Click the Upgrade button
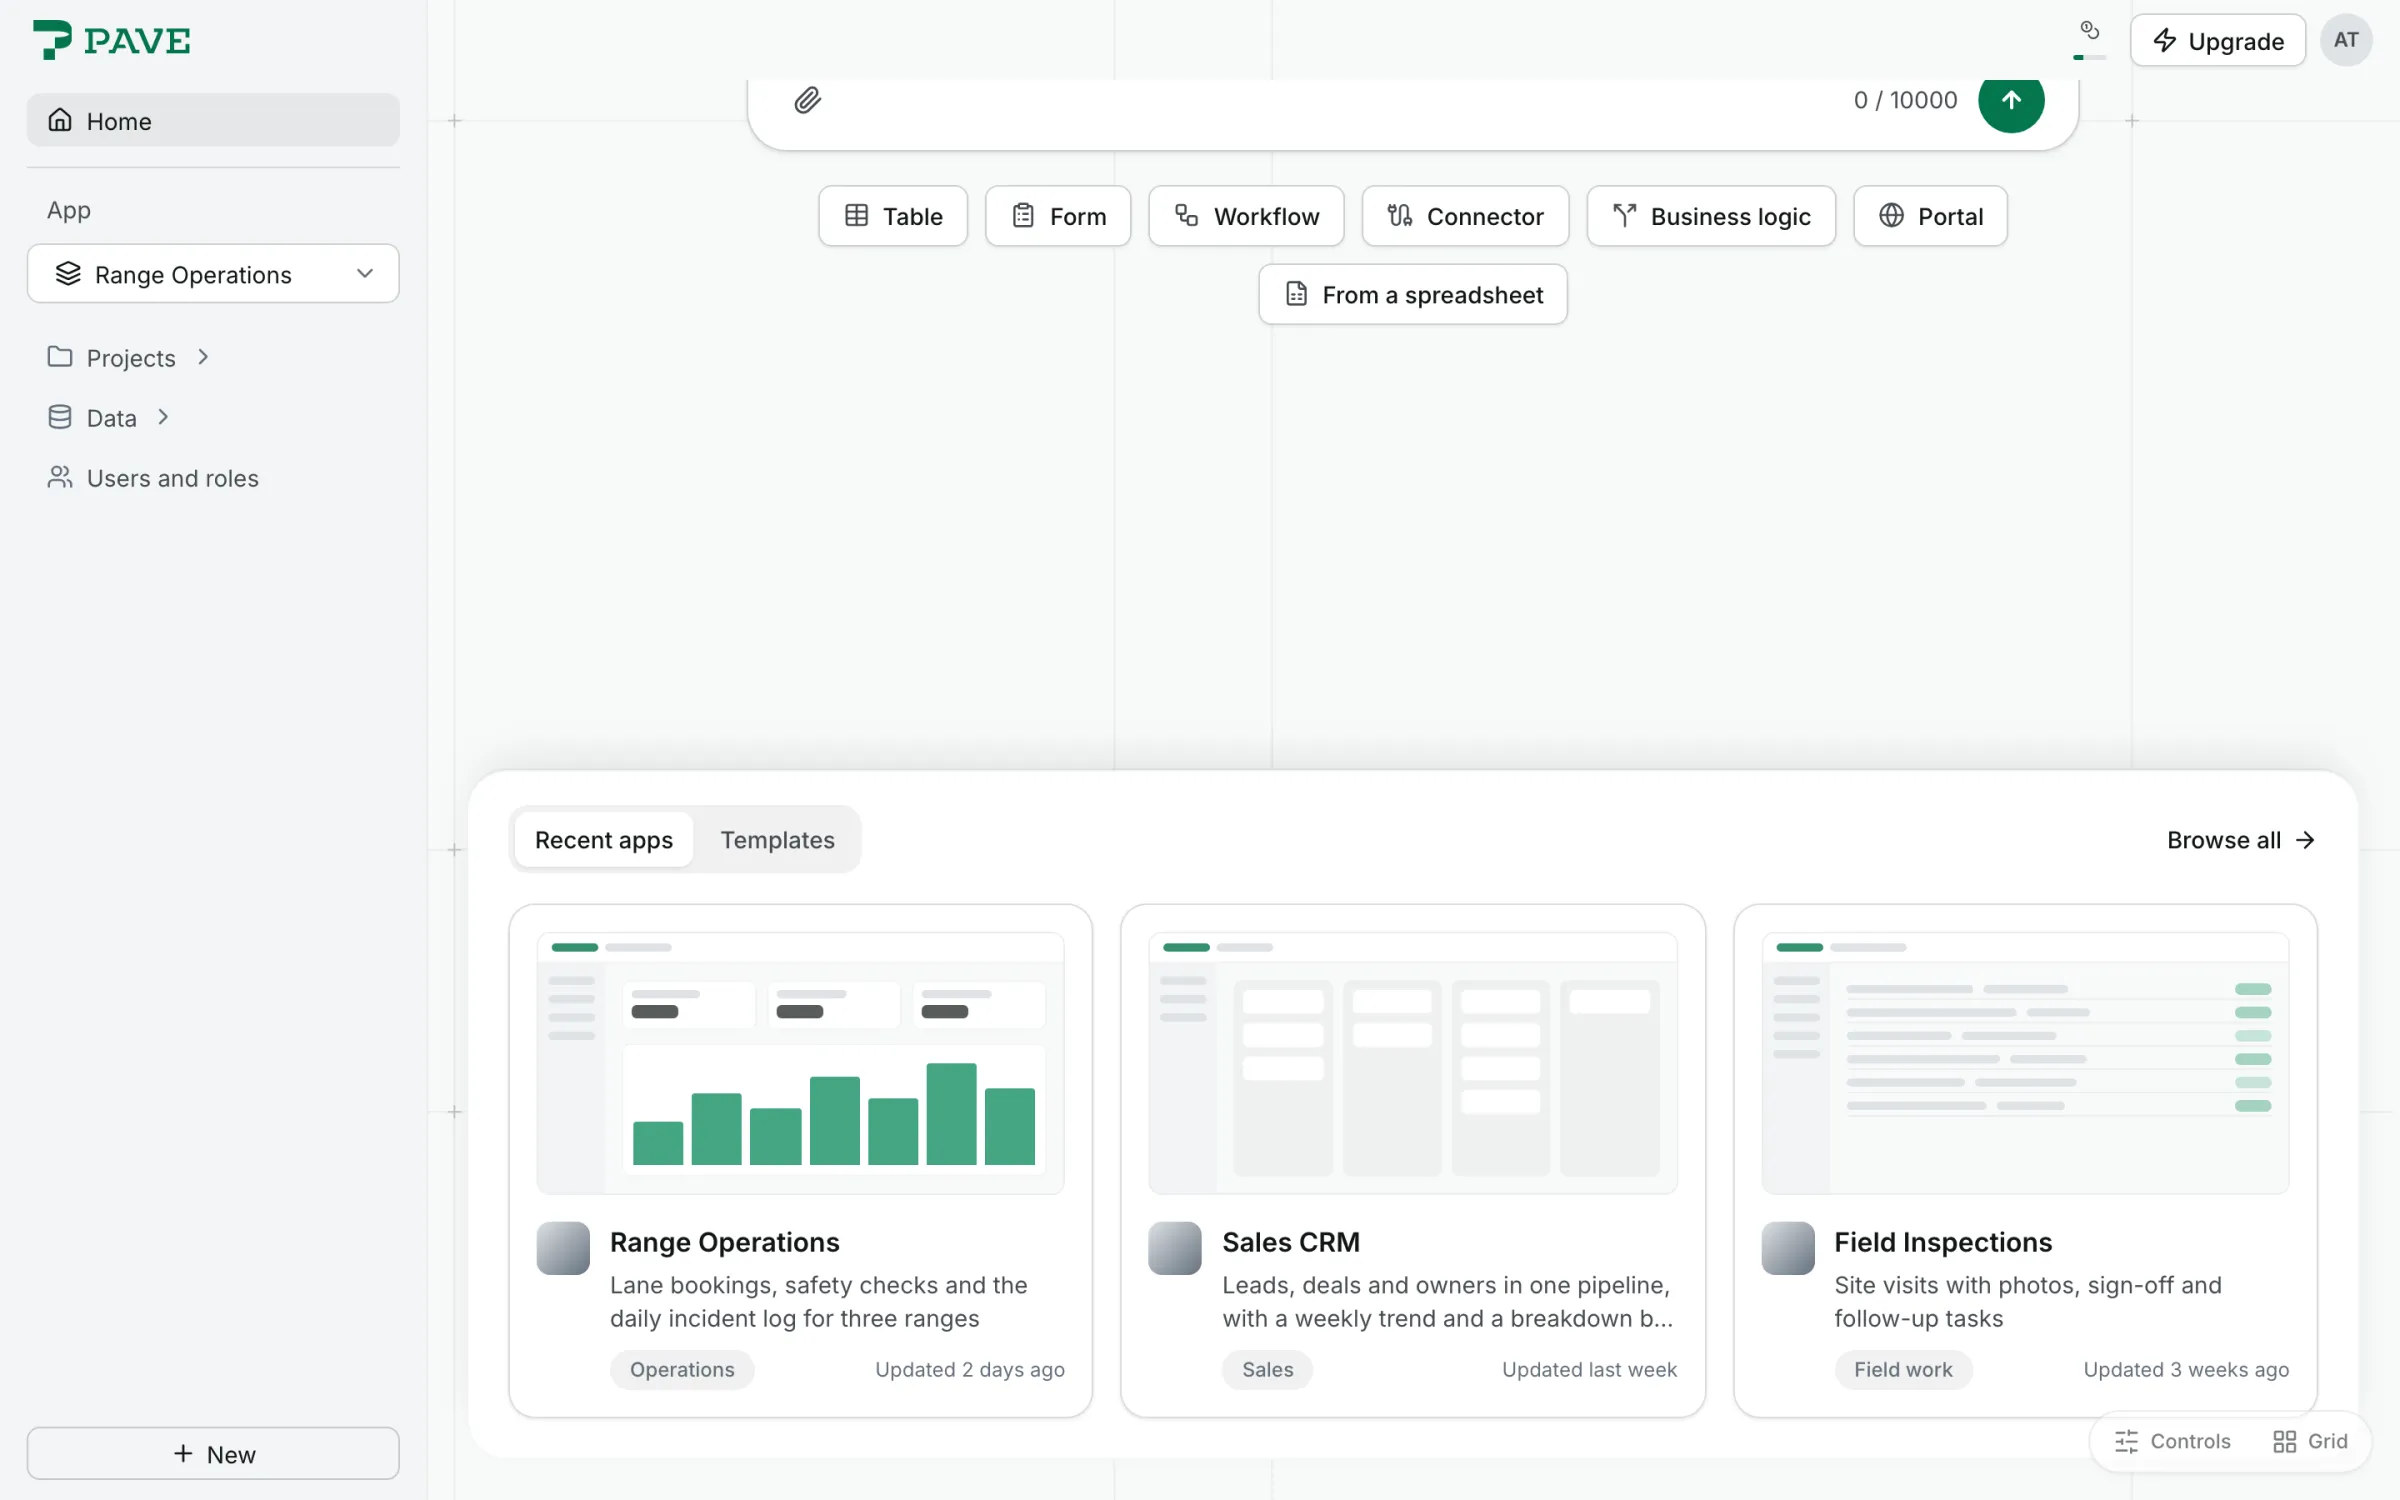This screenshot has height=1500, width=2400. point(2217,40)
